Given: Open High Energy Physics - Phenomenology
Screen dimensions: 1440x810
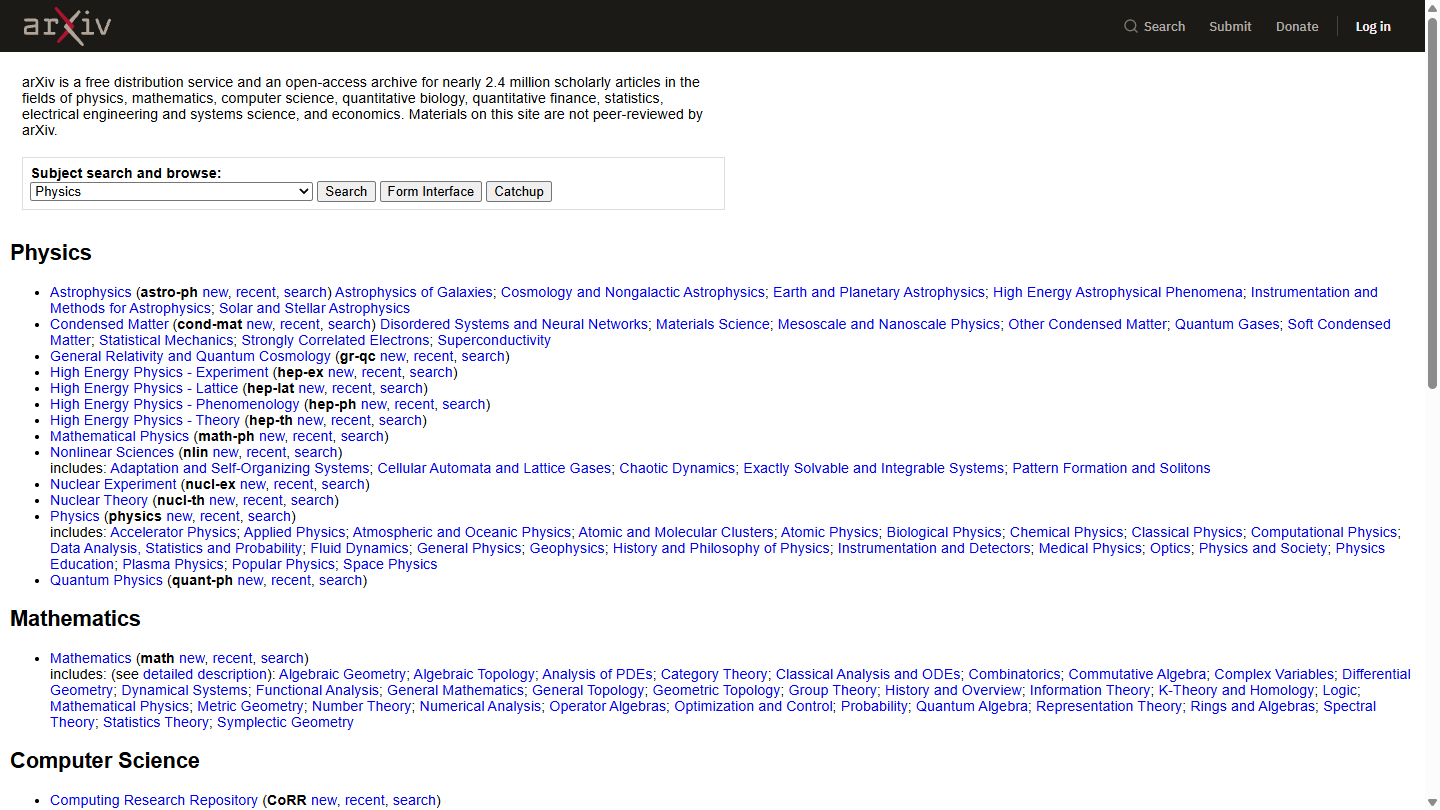Looking at the screenshot, I should [175, 404].
